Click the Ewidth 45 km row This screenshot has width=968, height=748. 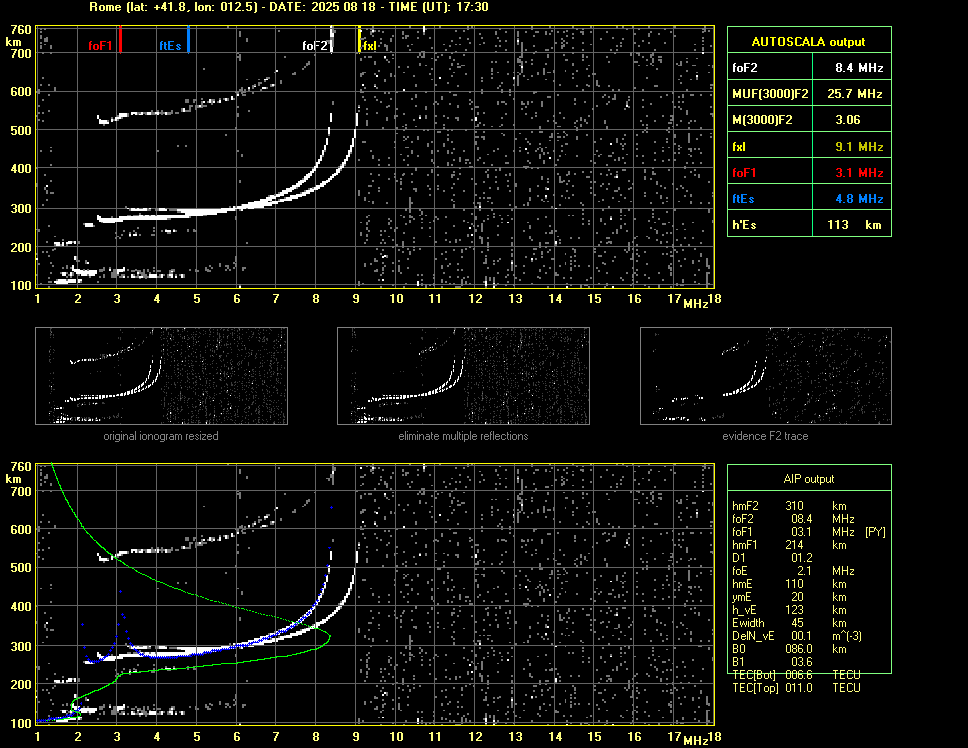click(789, 623)
